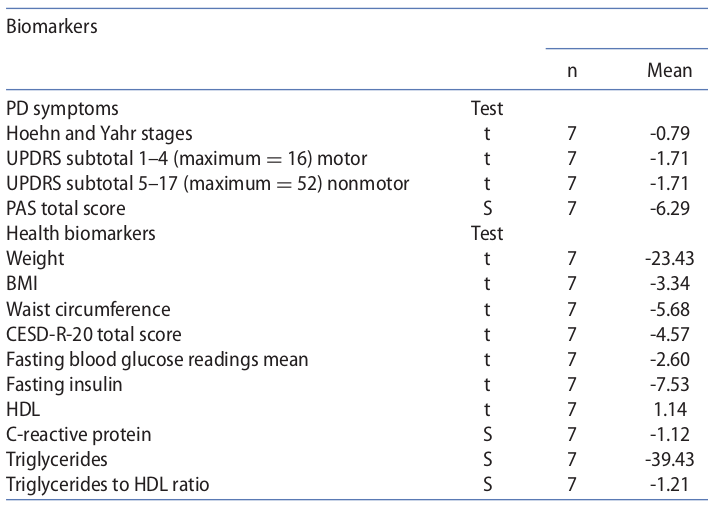The image size is (708, 506).
Task: Select the Waist circumference row label
Action: point(88,309)
